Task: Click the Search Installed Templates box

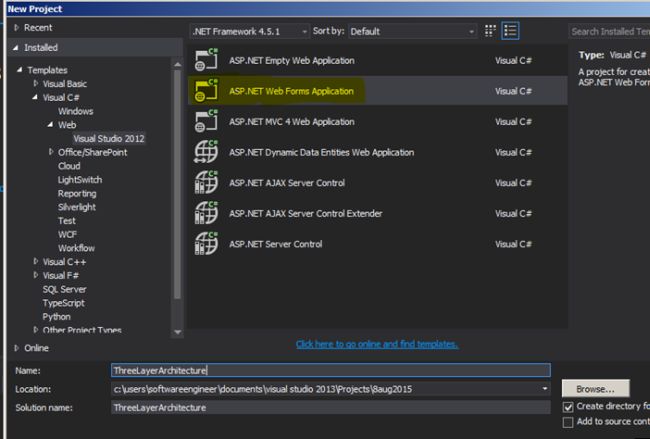Action: [x=609, y=32]
